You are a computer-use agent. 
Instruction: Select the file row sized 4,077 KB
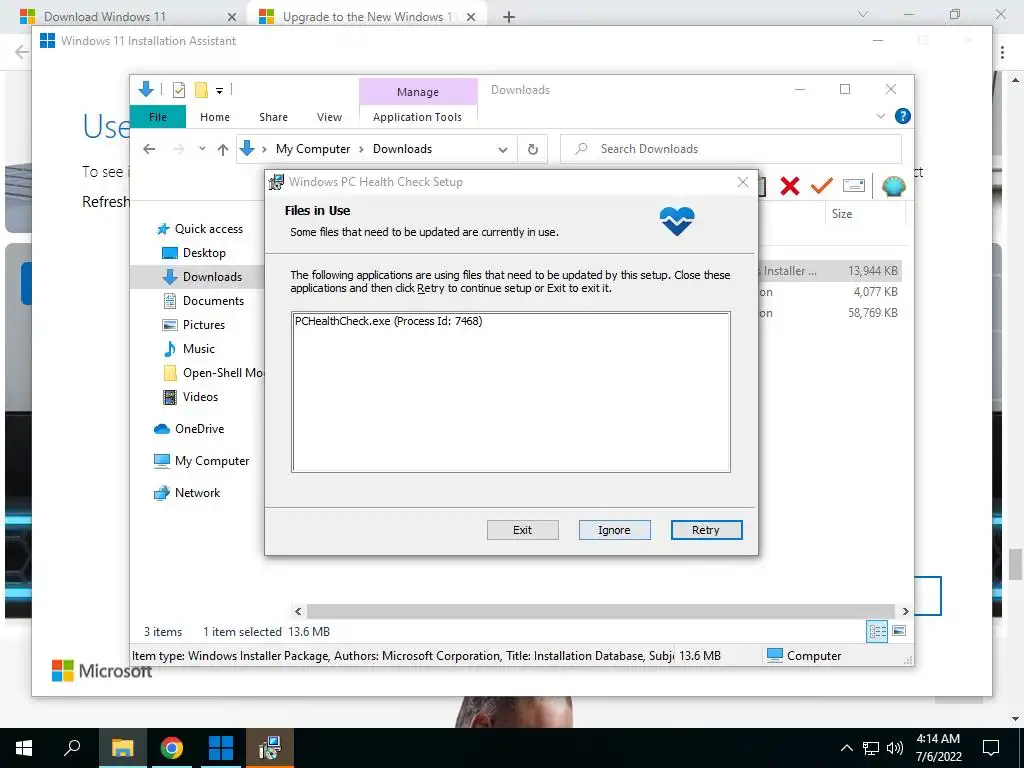830,292
